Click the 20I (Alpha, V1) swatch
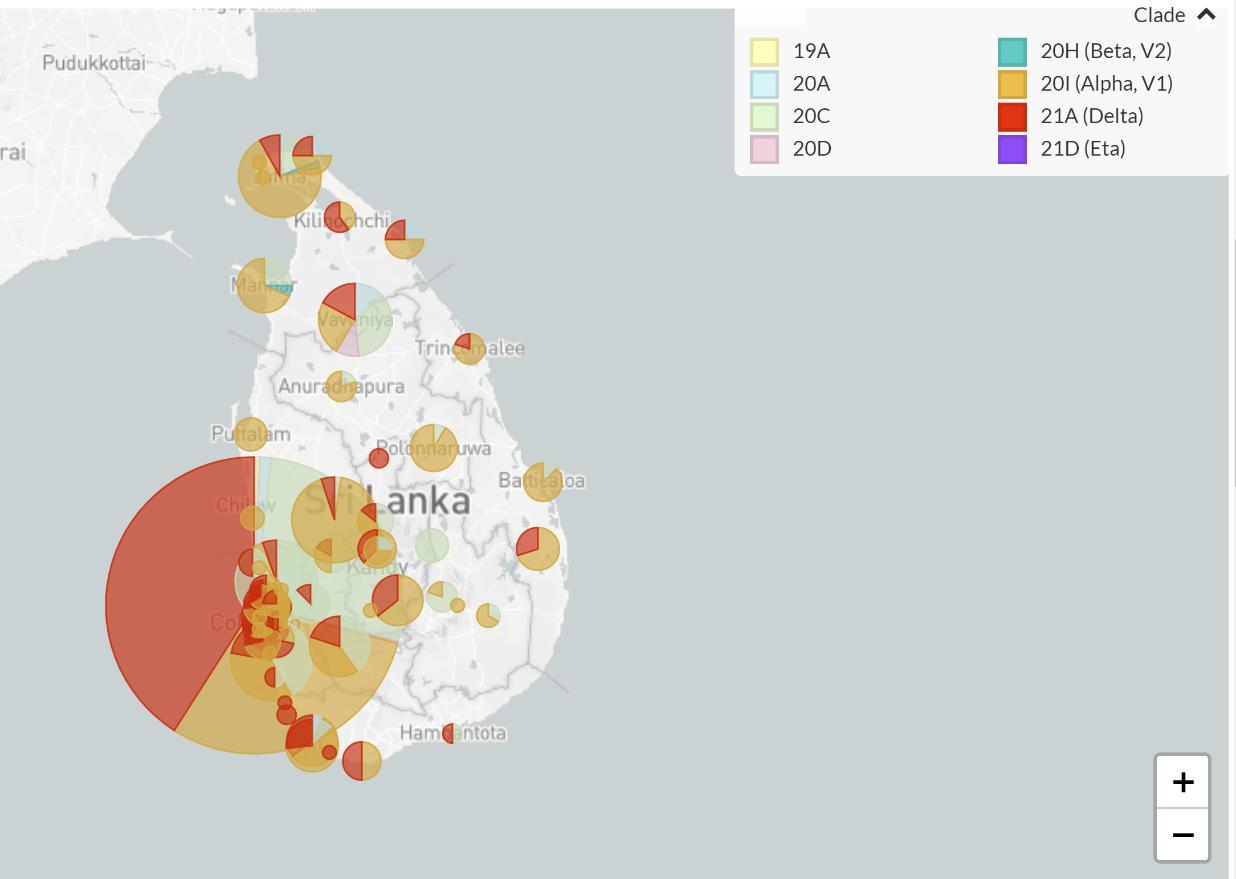 [x=1012, y=84]
